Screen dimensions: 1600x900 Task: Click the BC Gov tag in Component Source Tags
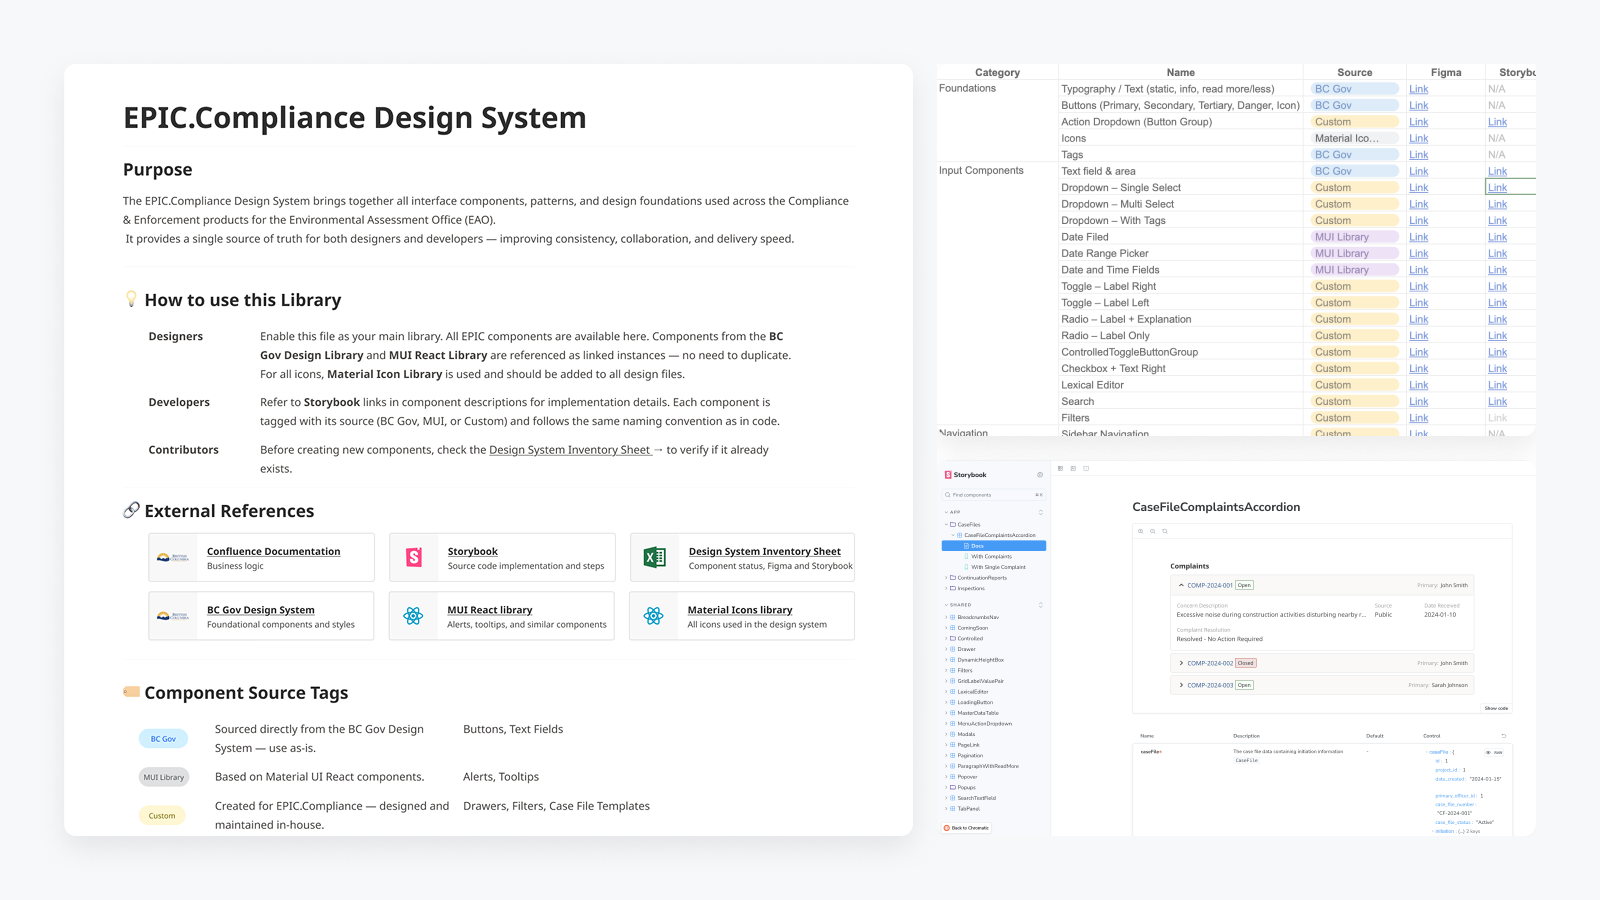[163, 739]
